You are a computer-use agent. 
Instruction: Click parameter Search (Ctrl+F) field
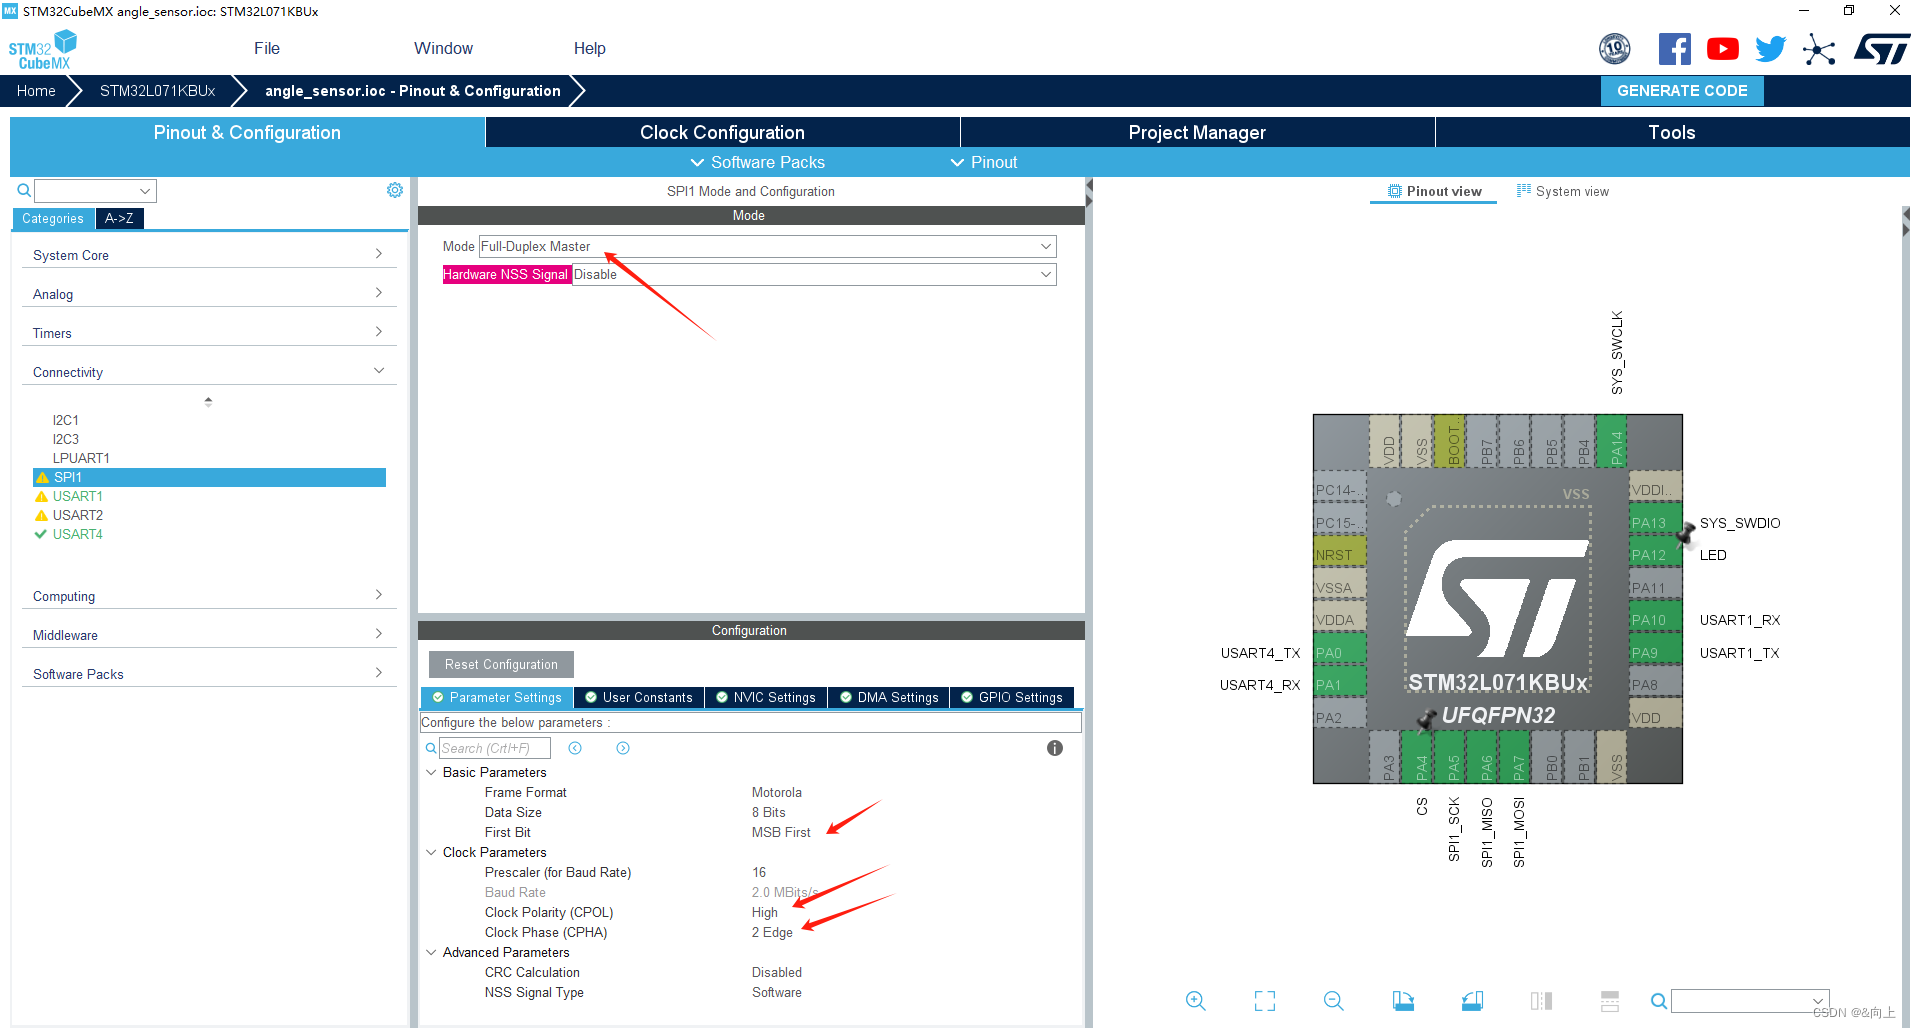point(495,748)
